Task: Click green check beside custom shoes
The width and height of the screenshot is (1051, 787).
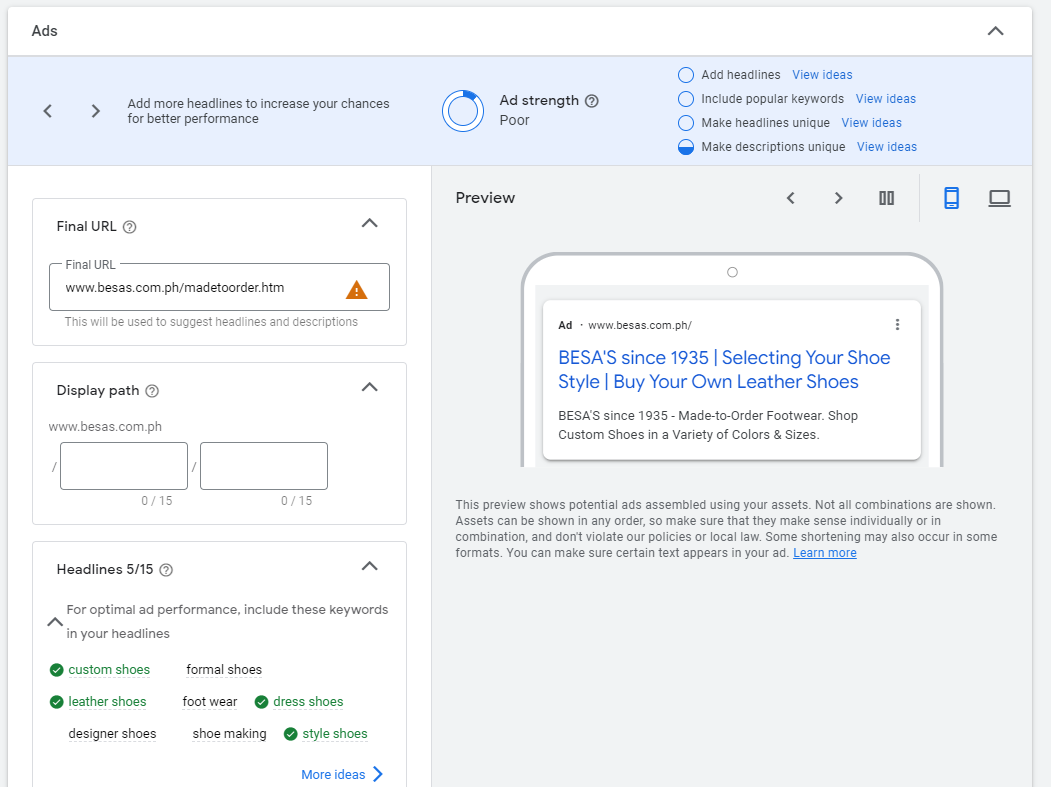Action: click(56, 670)
